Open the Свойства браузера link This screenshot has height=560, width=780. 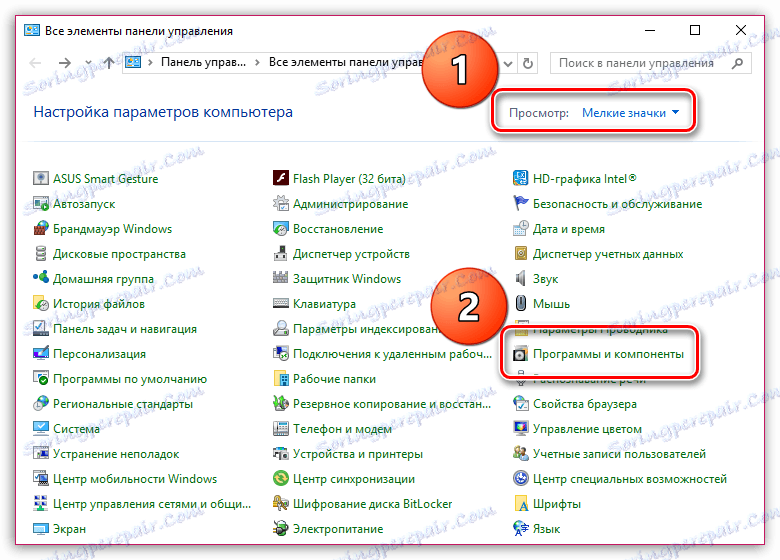tap(585, 403)
